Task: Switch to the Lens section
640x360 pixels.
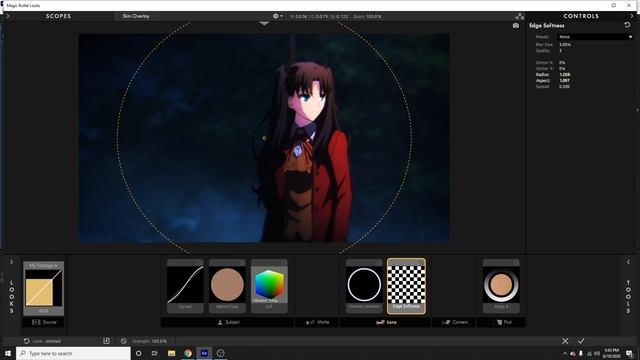Action: (x=386, y=322)
